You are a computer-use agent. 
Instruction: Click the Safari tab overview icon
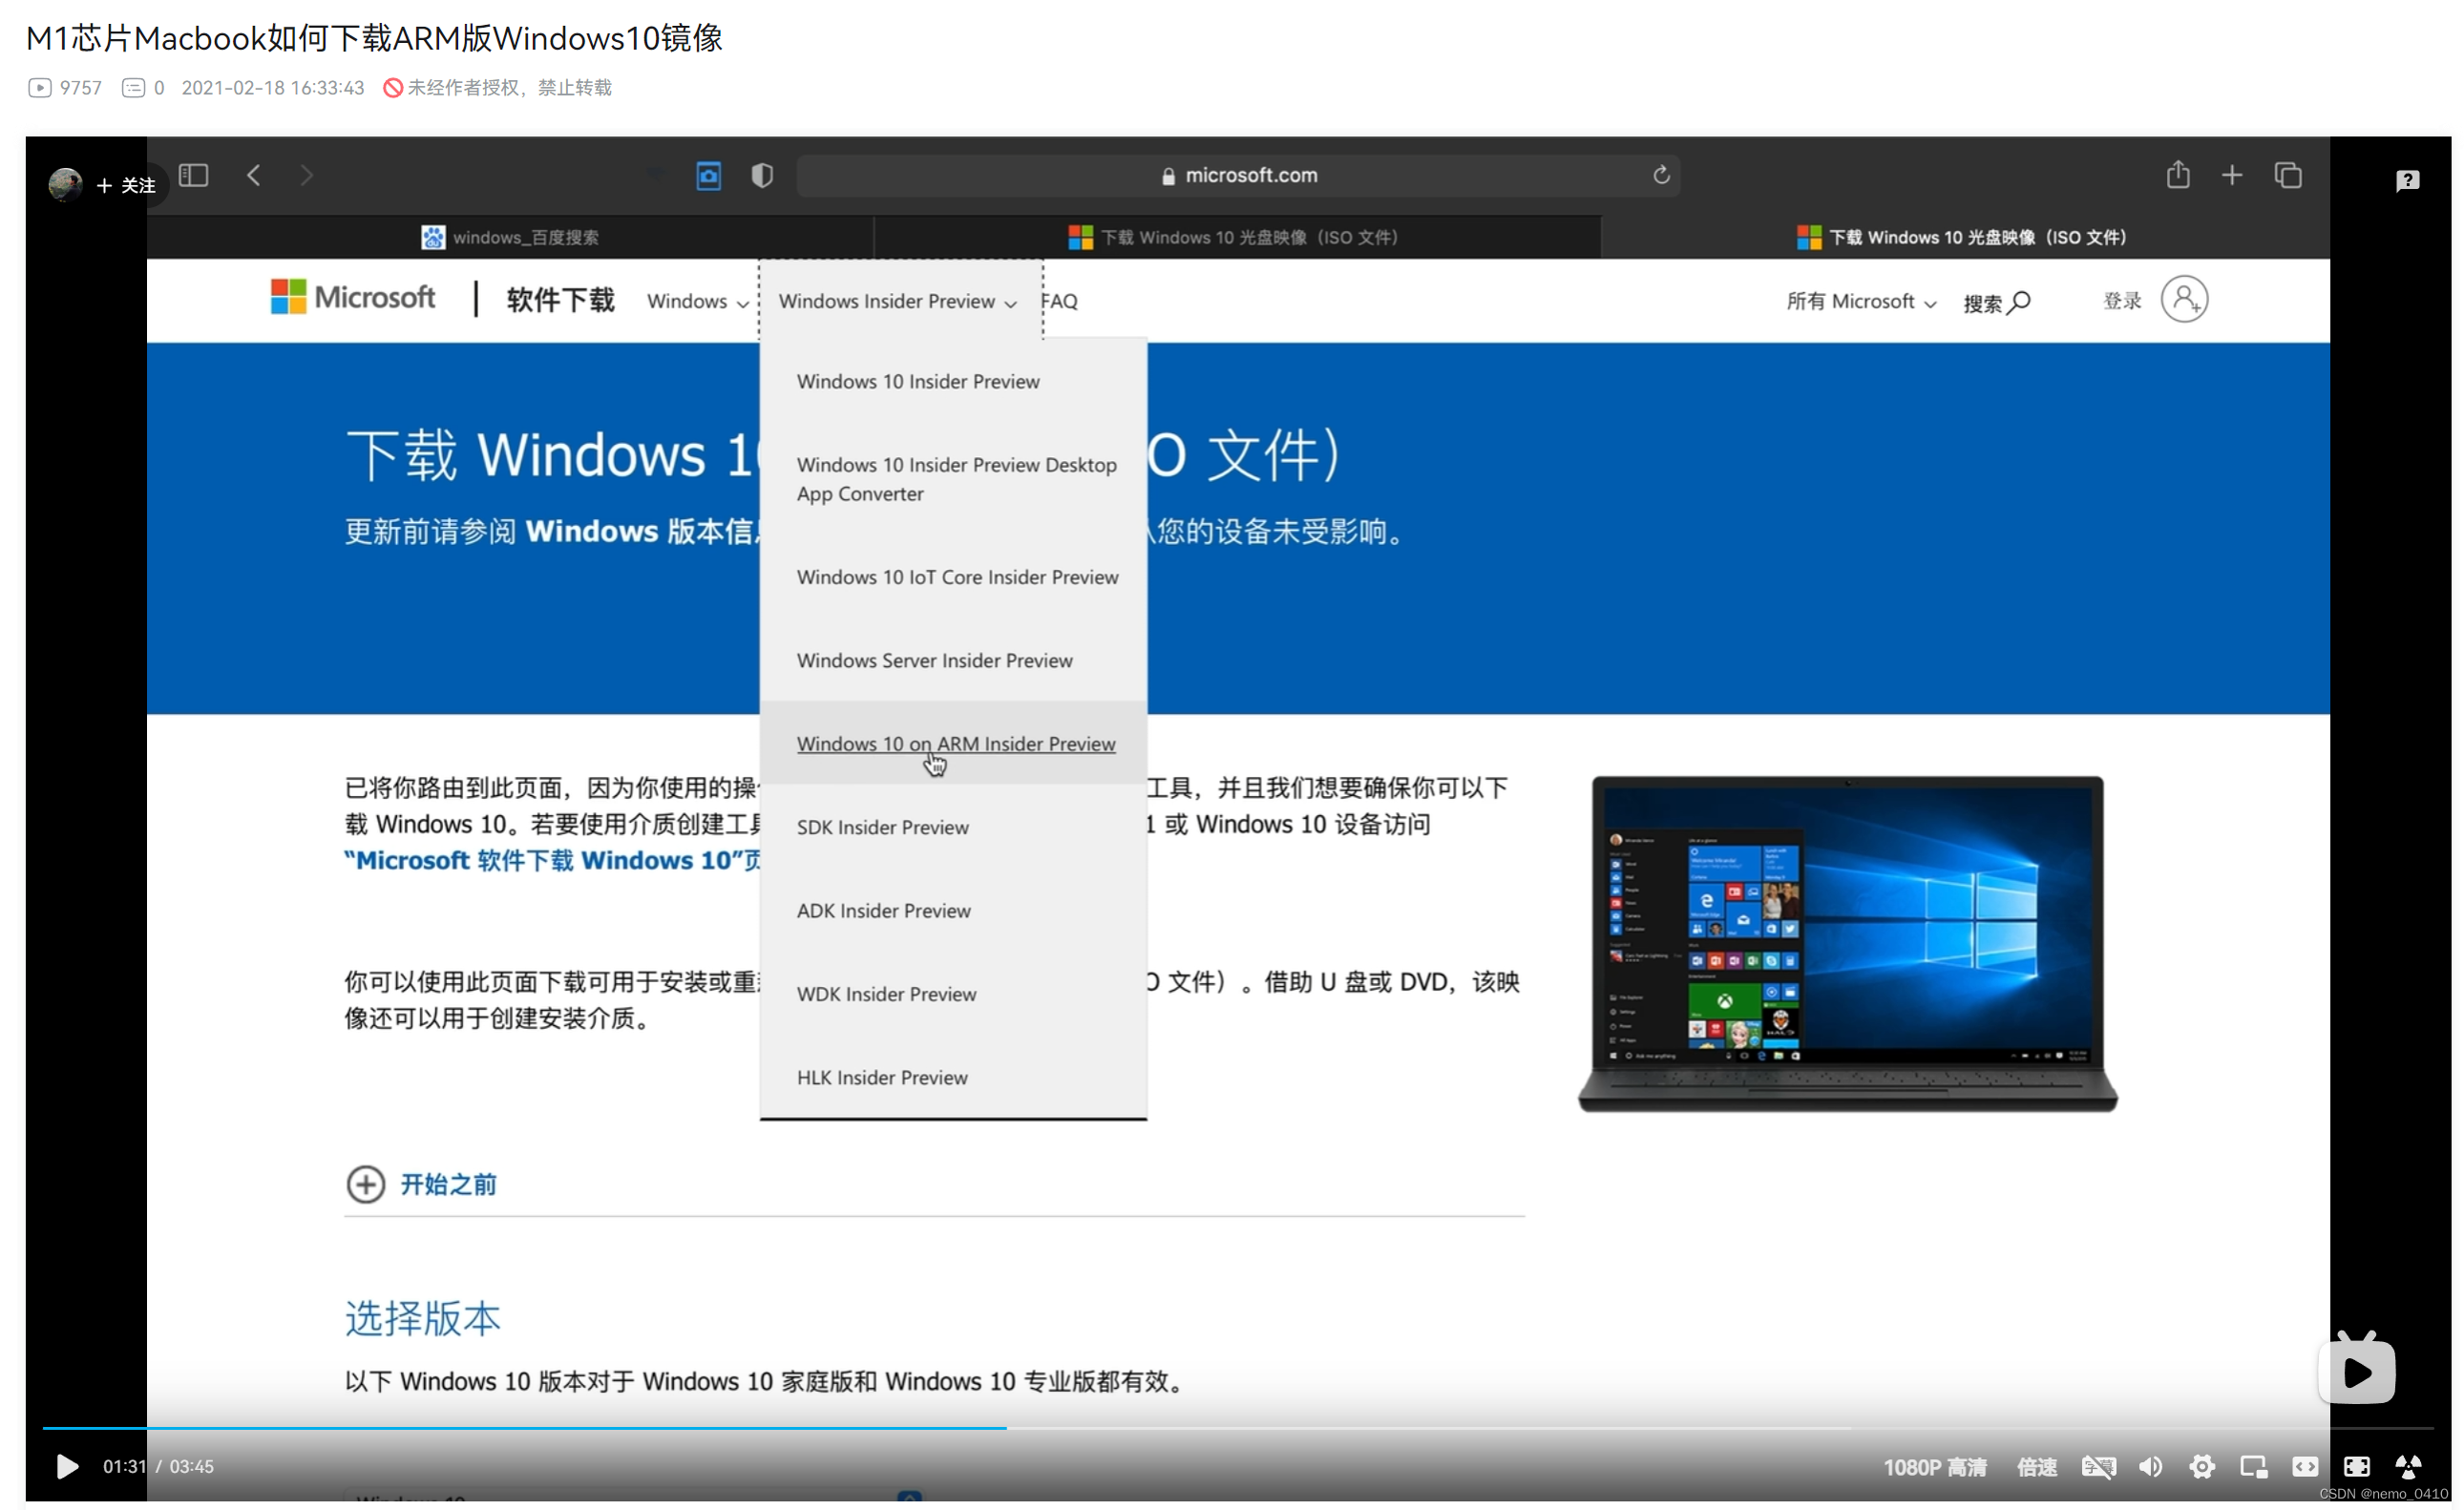[2288, 175]
